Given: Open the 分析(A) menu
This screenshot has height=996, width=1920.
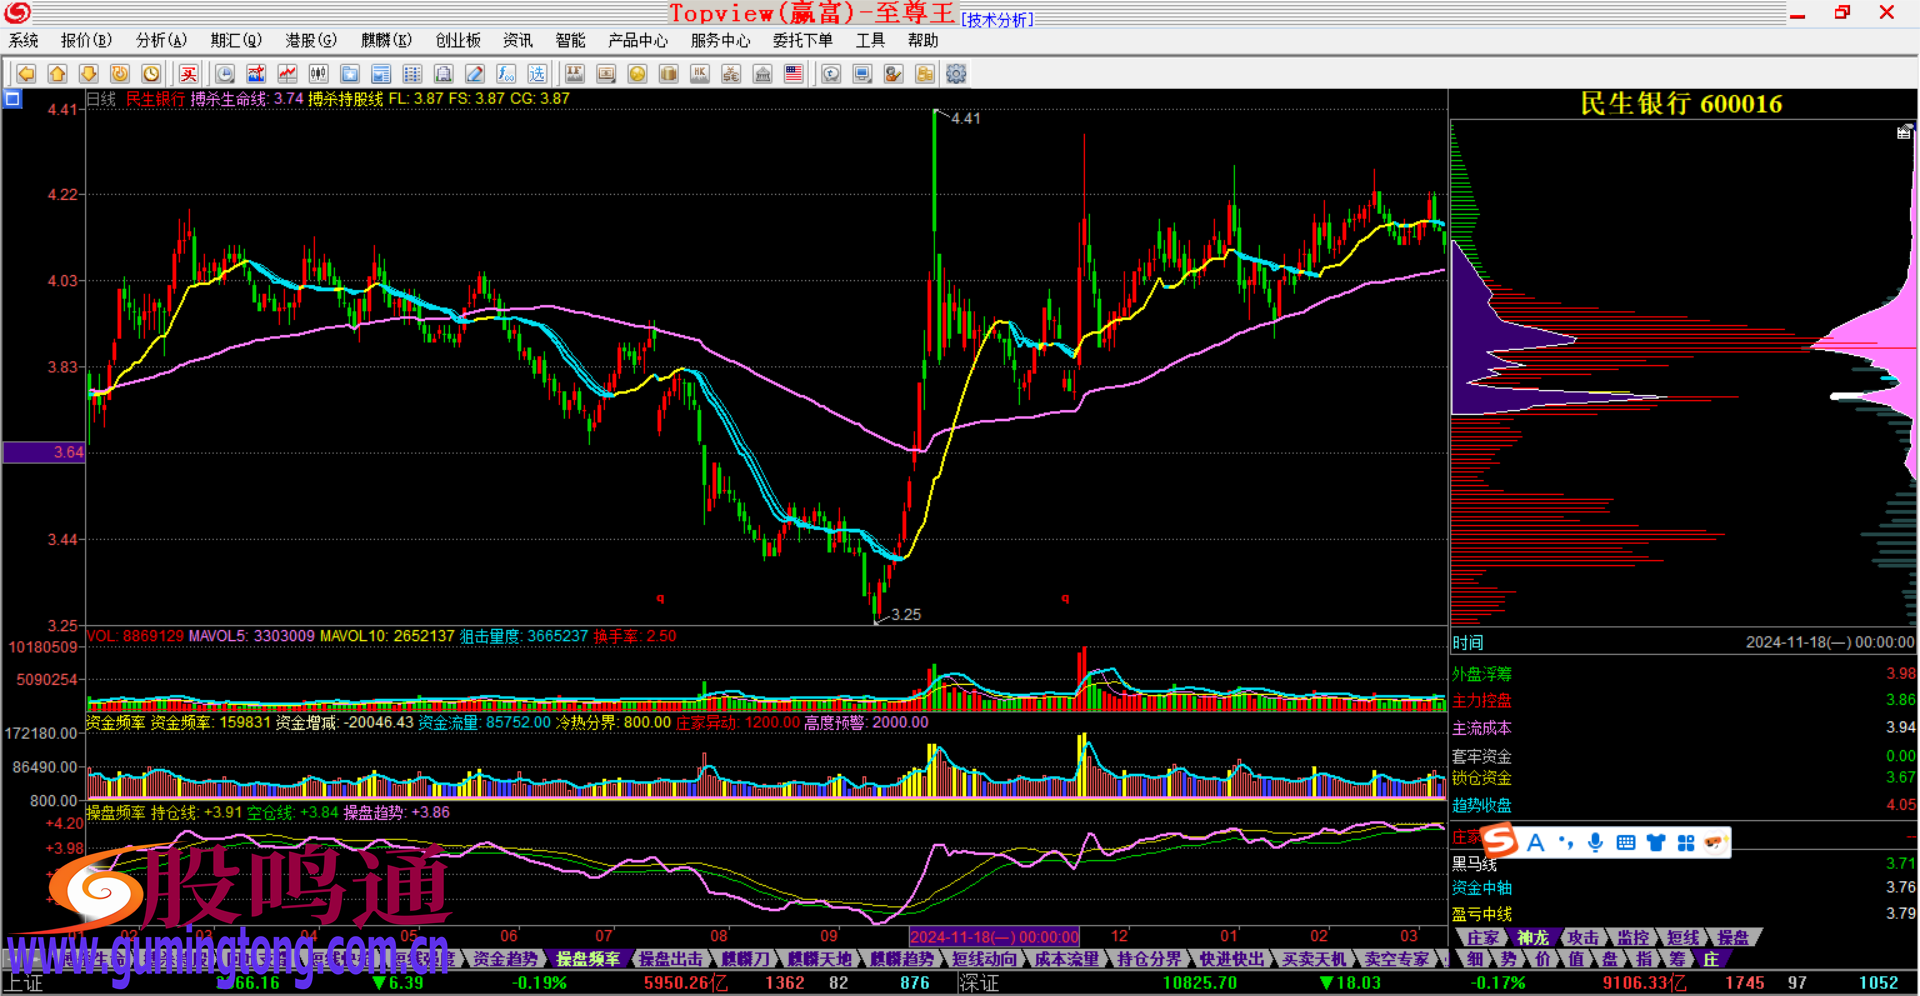Looking at the screenshot, I should (161, 40).
